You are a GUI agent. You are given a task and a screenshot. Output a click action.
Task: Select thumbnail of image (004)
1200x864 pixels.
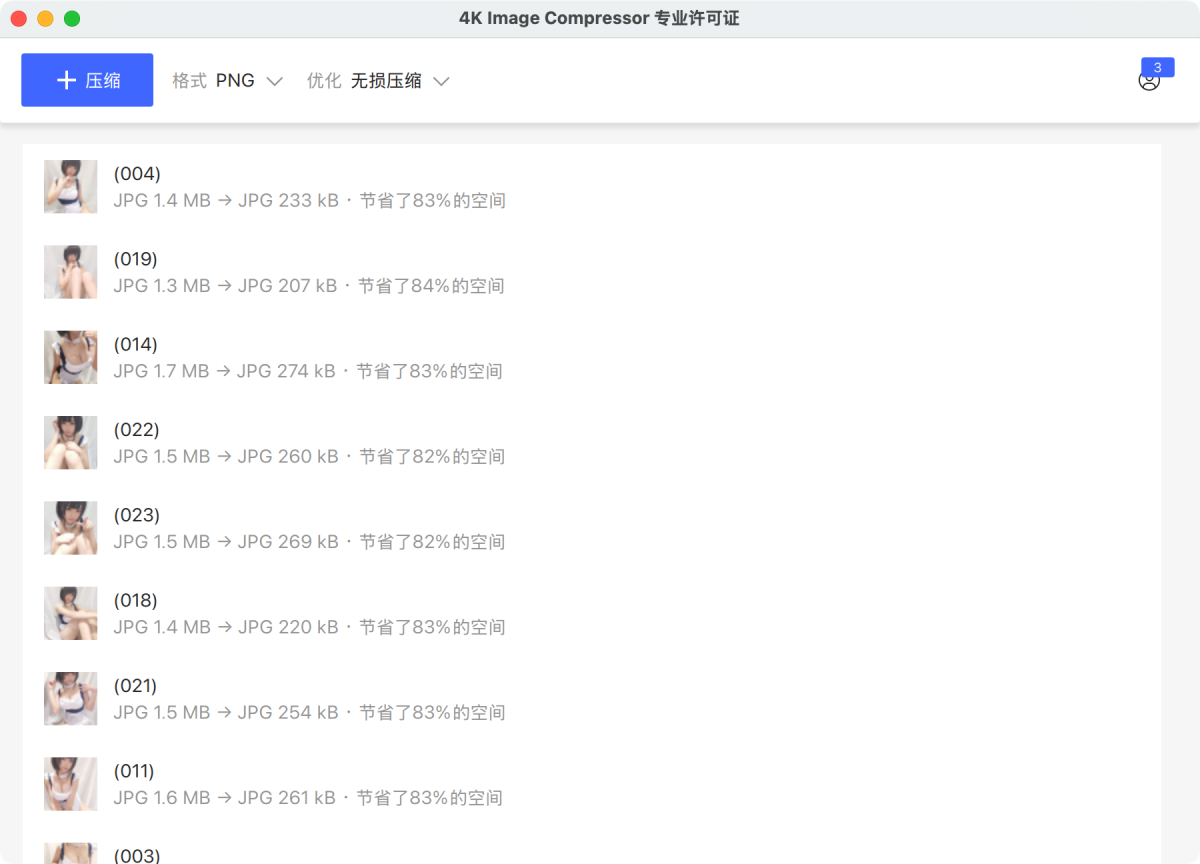click(x=70, y=187)
